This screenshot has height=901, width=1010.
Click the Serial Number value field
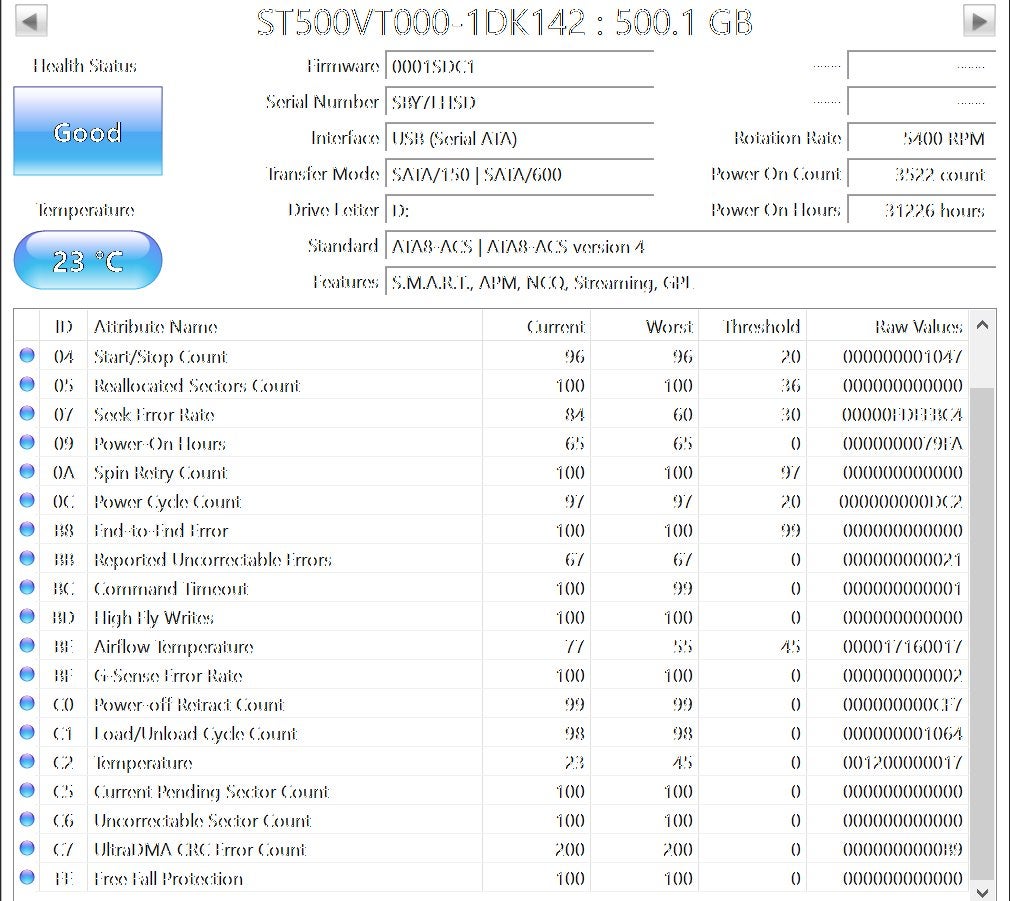519,102
